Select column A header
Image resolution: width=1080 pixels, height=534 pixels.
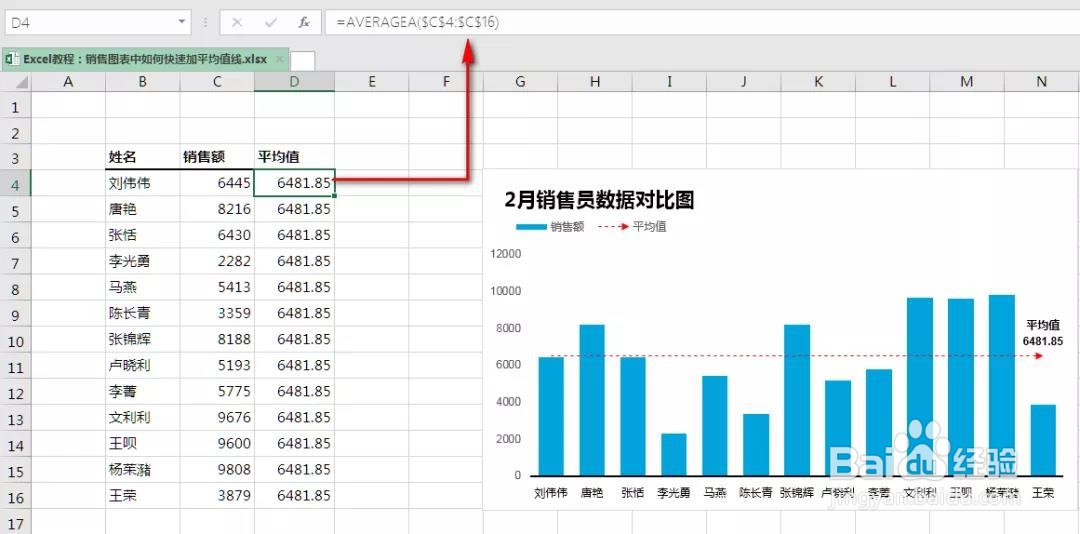pos(68,82)
